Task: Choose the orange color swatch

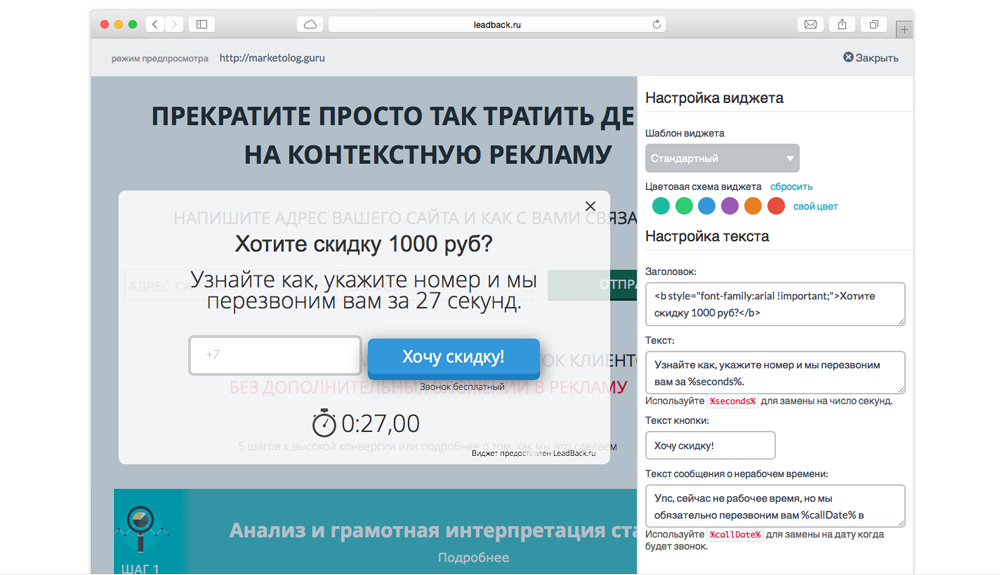Action: click(753, 206)
